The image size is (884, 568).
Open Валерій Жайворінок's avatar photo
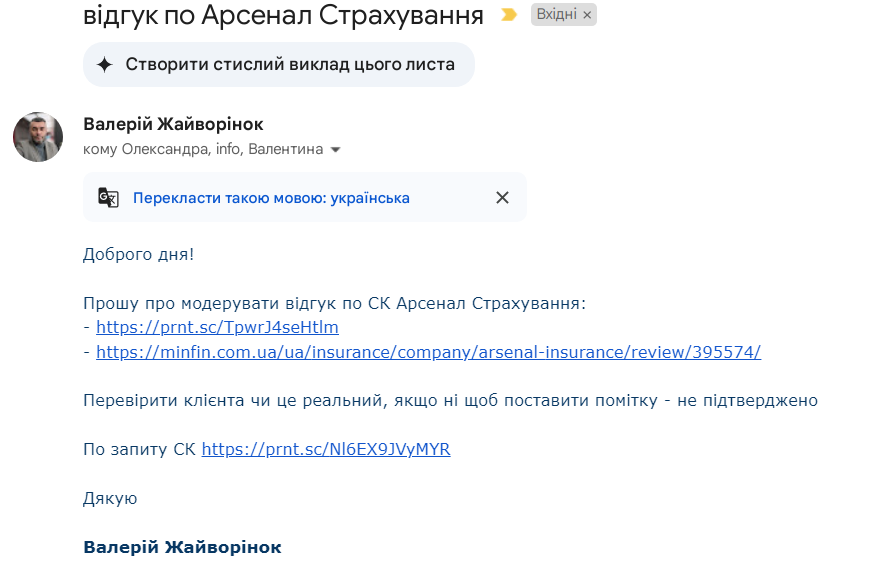[x=38, y=137]
